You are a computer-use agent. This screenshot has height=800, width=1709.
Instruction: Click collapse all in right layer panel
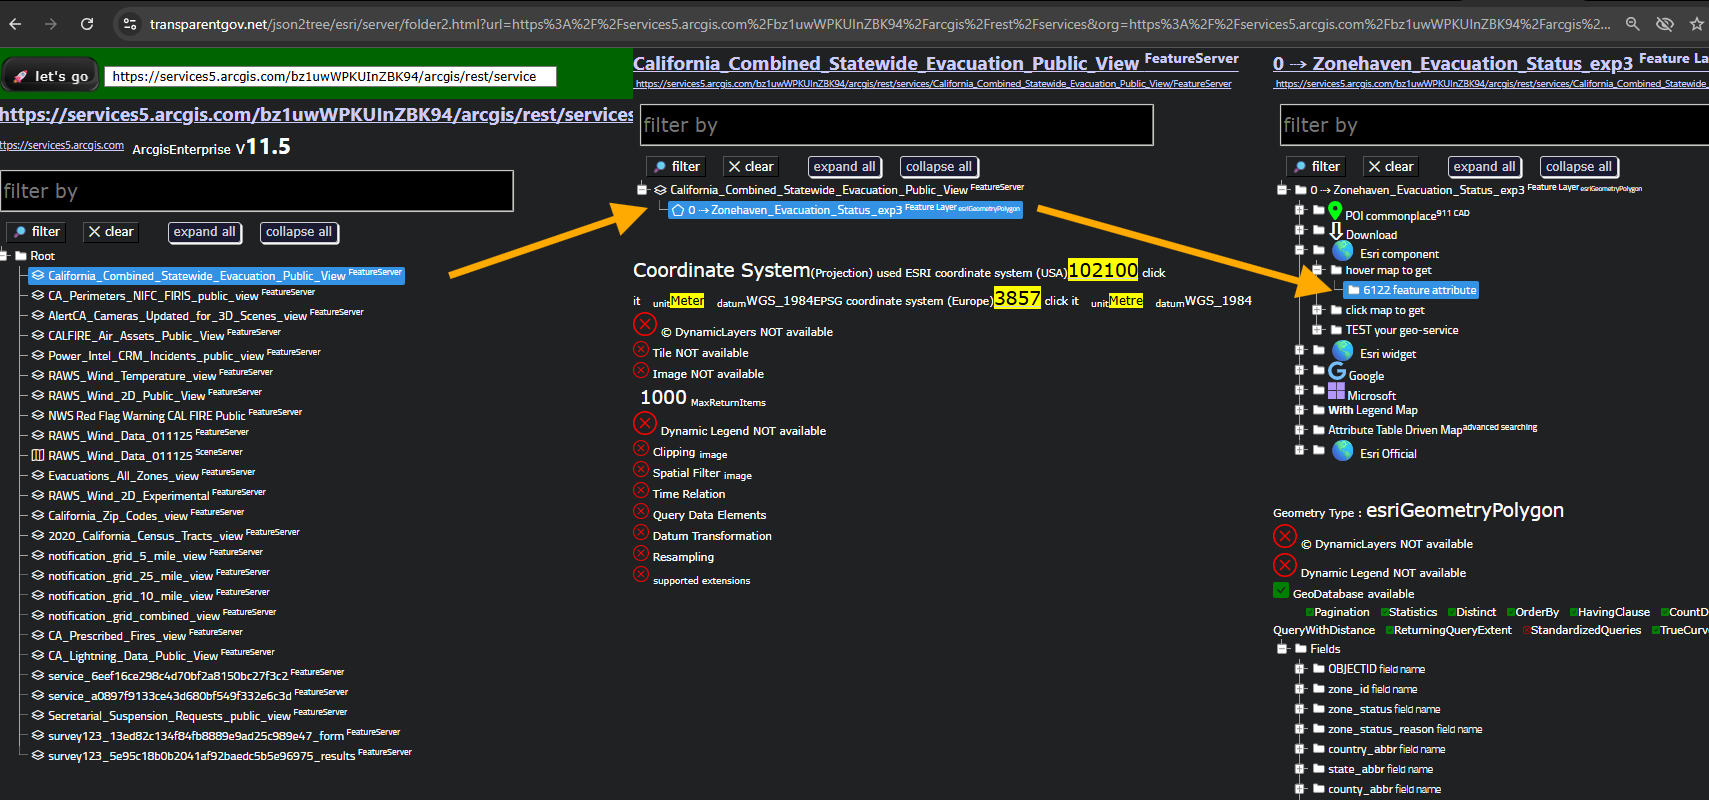point(1579,167)
